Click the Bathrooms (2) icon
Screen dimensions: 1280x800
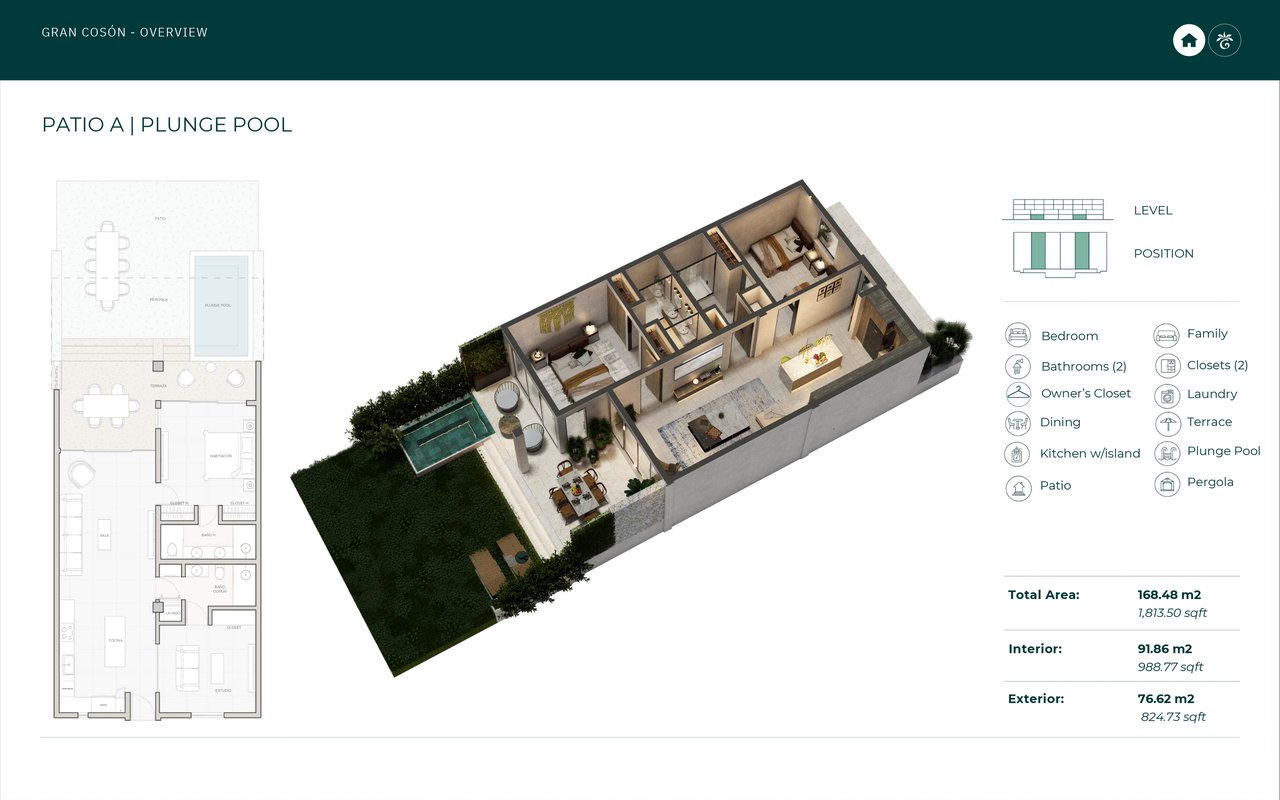point(1018,366)
